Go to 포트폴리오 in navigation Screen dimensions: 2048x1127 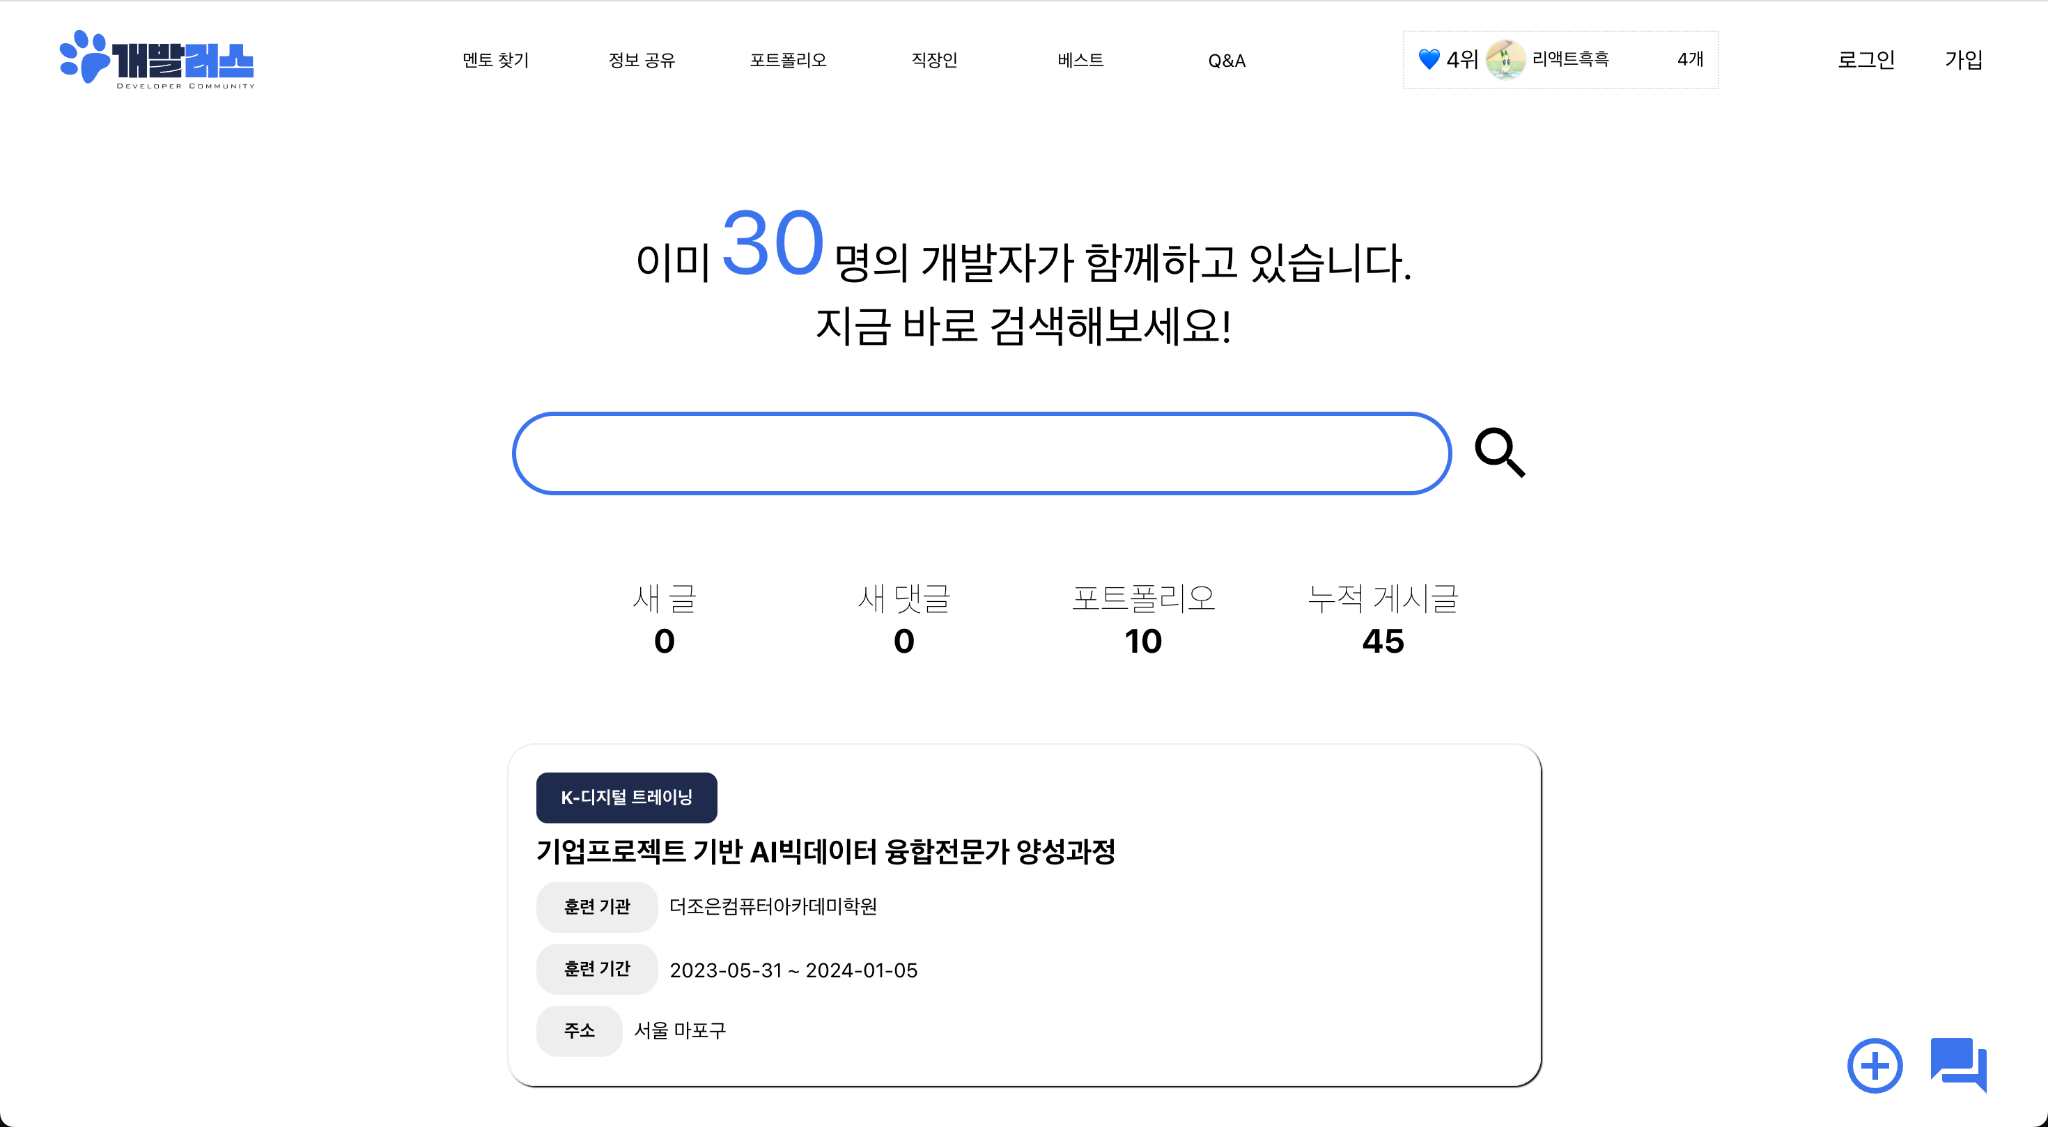coord(788,60)
